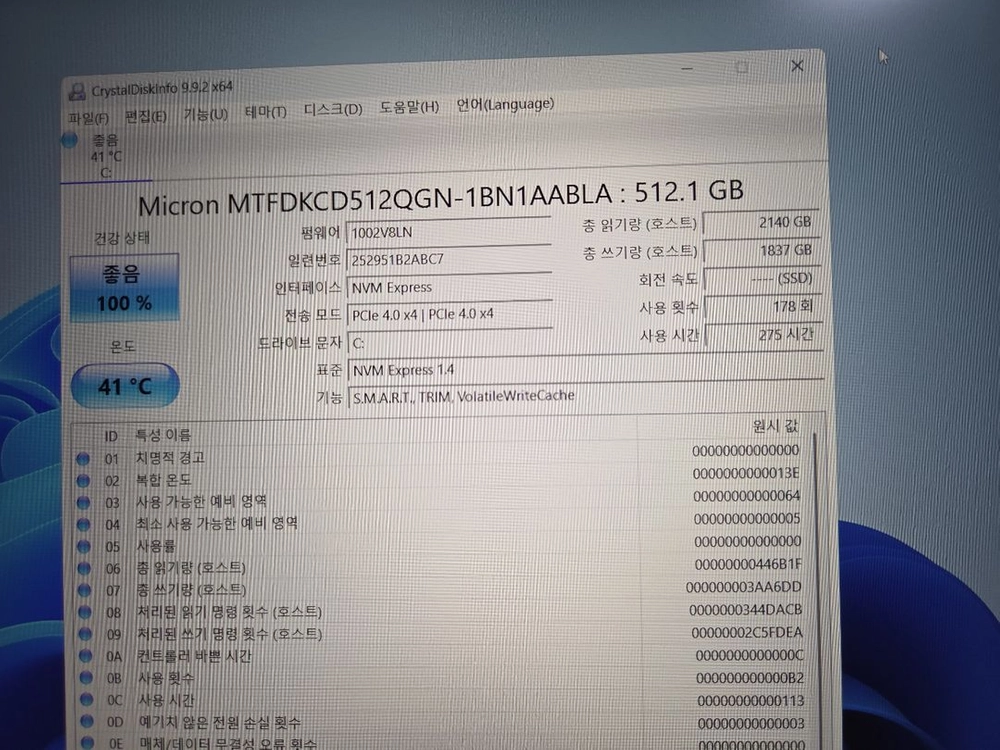Select the 컨트롤러 바쁜 시간 row name
Screen dimensions: 1000x750
[x=195, y=656]
